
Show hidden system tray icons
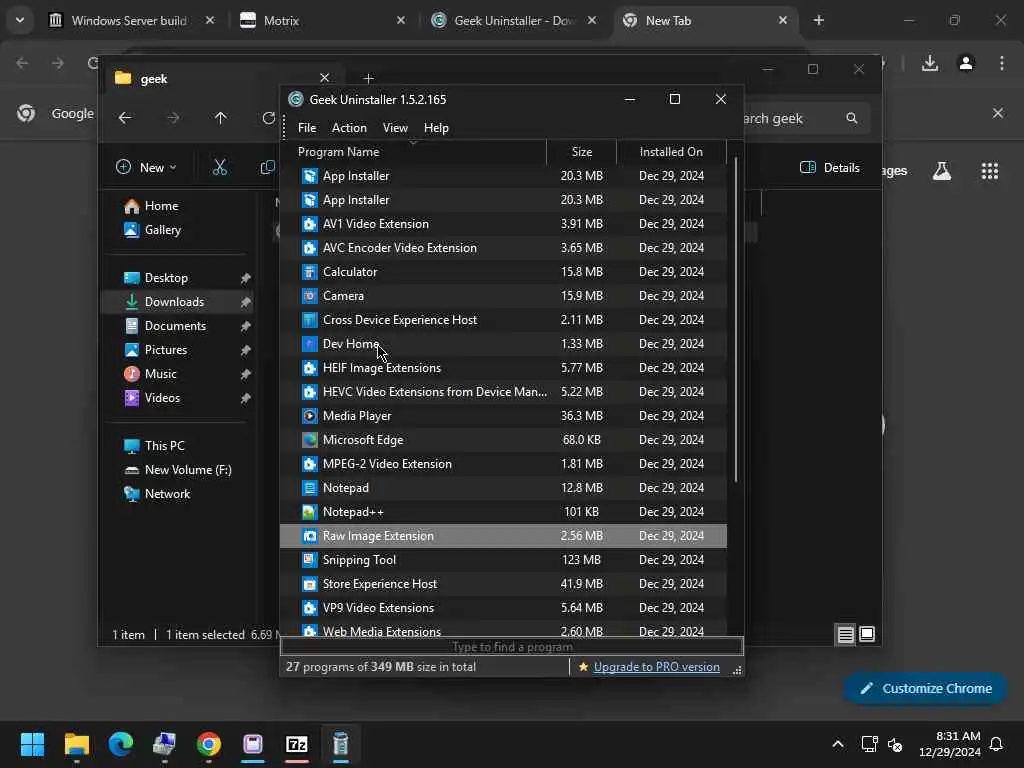point(837,744)
